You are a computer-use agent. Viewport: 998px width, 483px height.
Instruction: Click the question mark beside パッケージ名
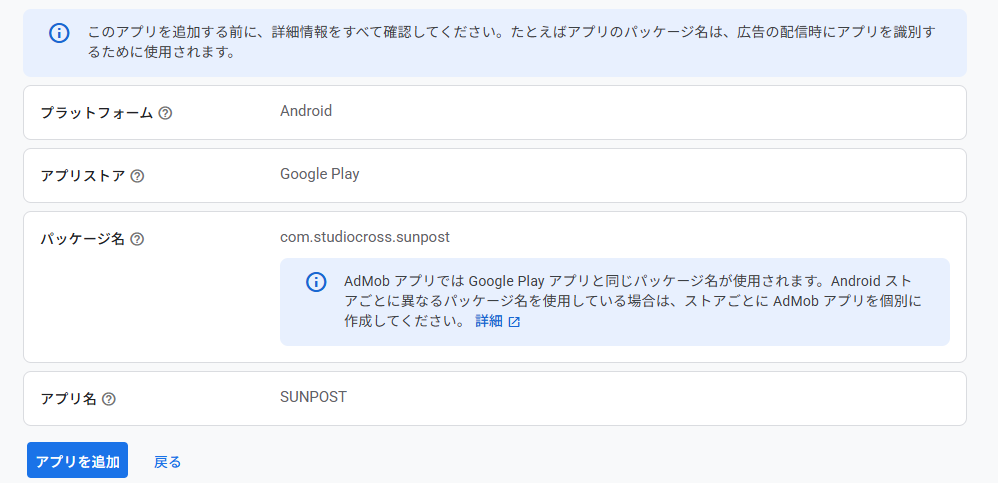point(137,239)
